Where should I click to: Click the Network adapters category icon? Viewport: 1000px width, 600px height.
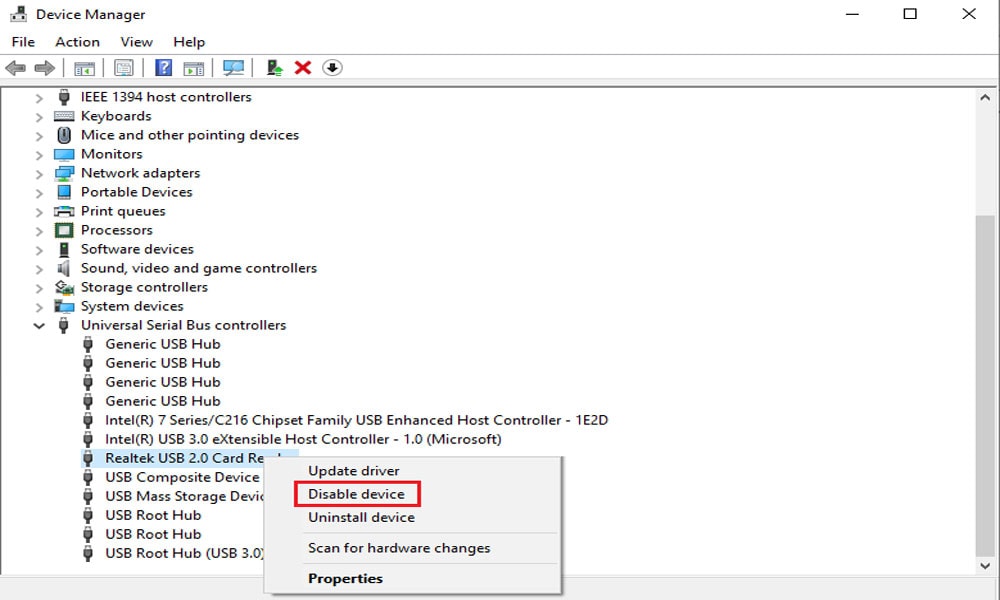pos(64,173)
